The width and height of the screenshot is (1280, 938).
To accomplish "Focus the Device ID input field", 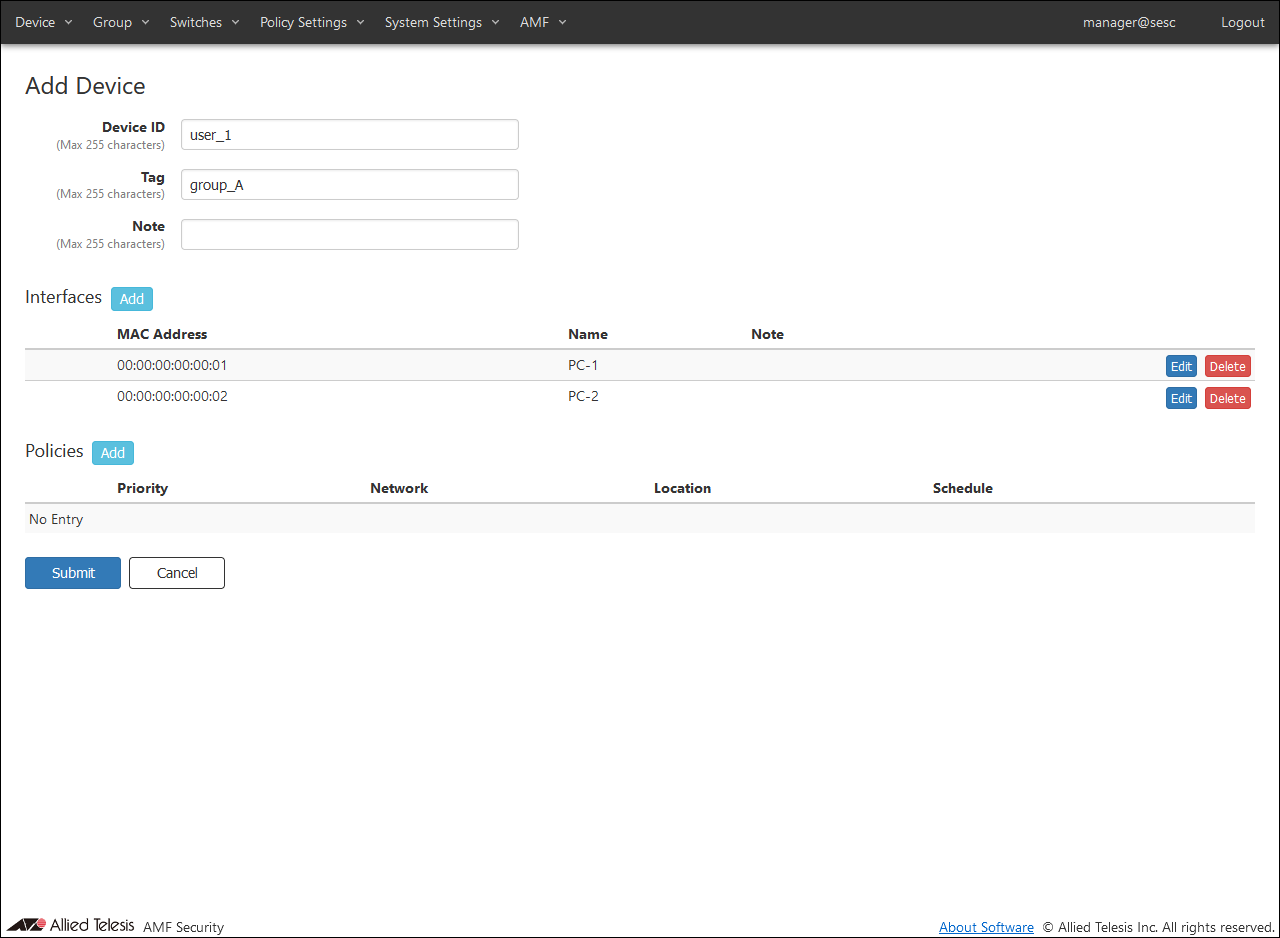I will tap(349, 135).
